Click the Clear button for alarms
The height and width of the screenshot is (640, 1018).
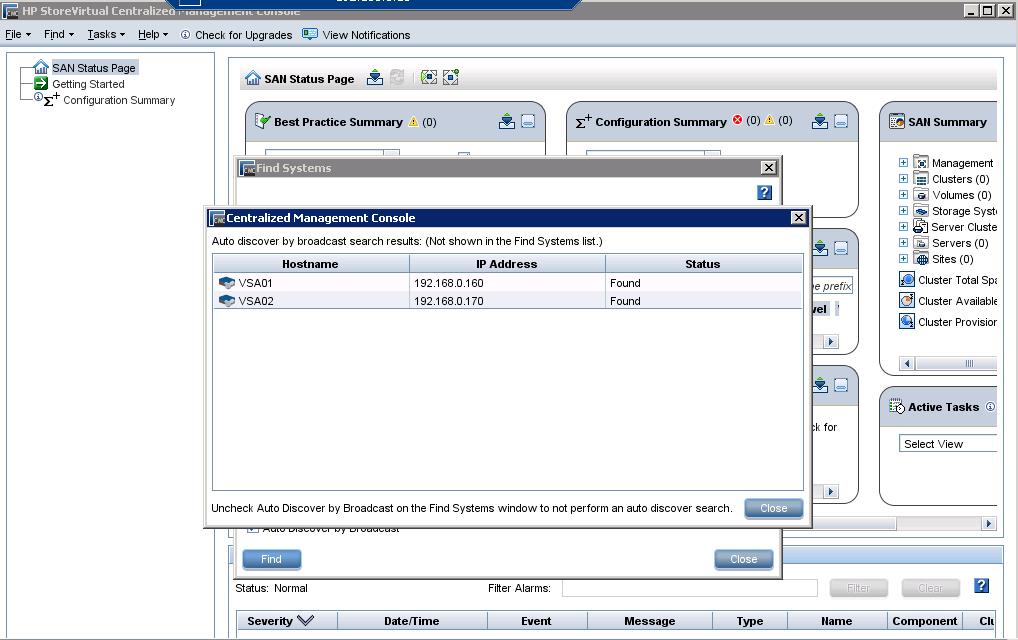coord(930,587)
